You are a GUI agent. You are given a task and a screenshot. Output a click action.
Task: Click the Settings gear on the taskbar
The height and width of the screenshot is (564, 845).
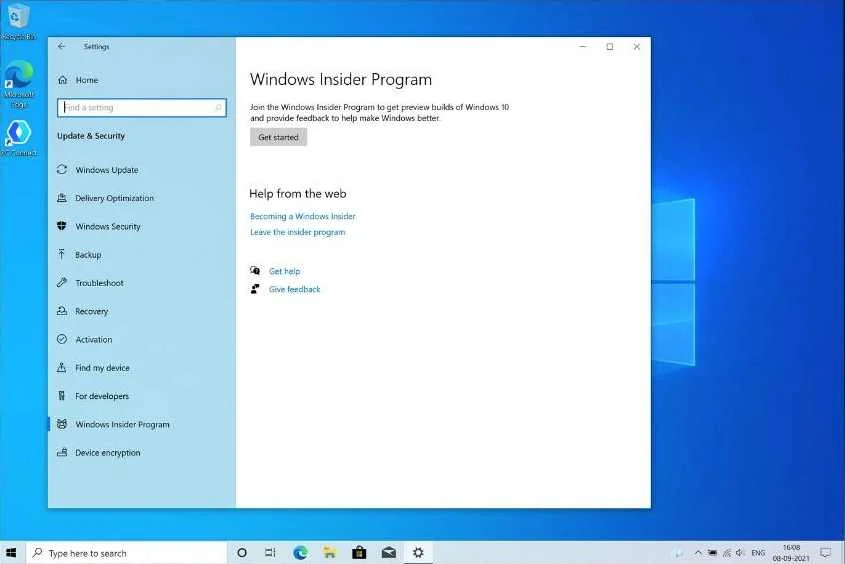[x=418, y=553]
